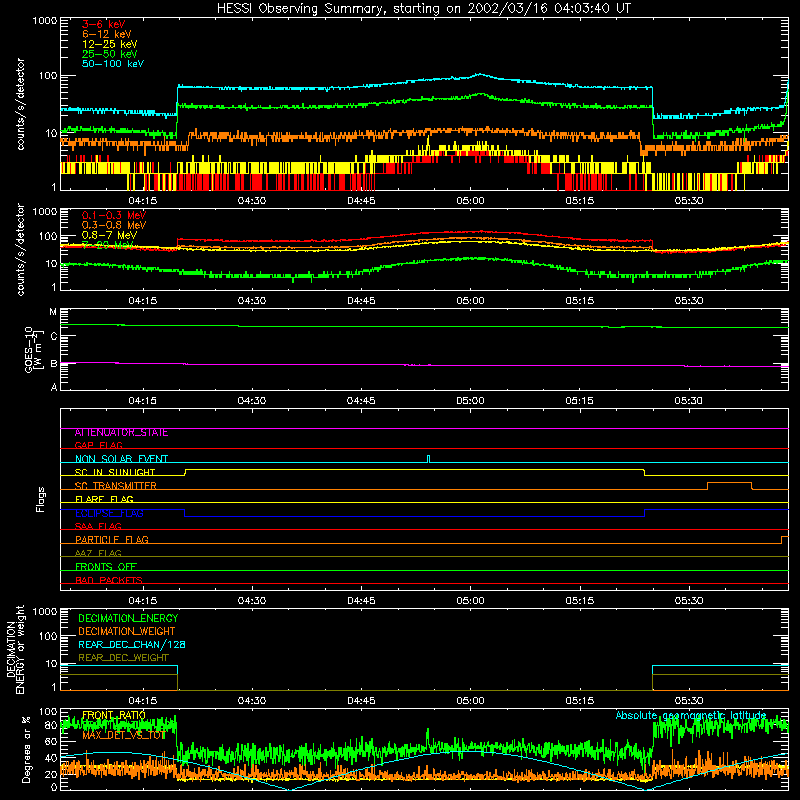Screen dimensions: 800x800
Task: Click the Flags vertical axis title
Action: coord(41,499)
